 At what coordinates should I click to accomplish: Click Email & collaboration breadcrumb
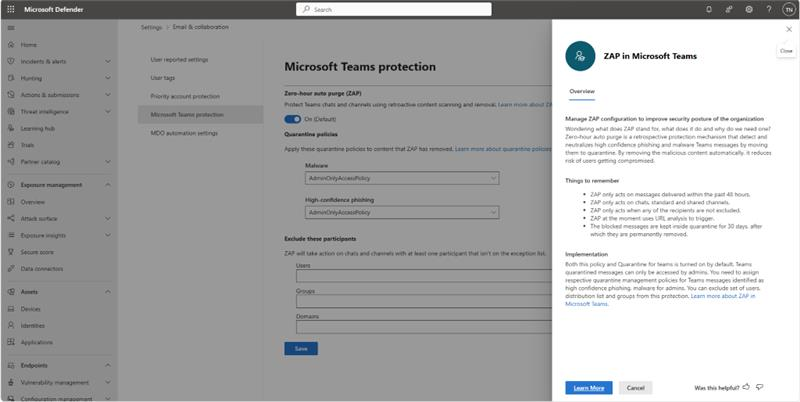click(x=201, y=27)
